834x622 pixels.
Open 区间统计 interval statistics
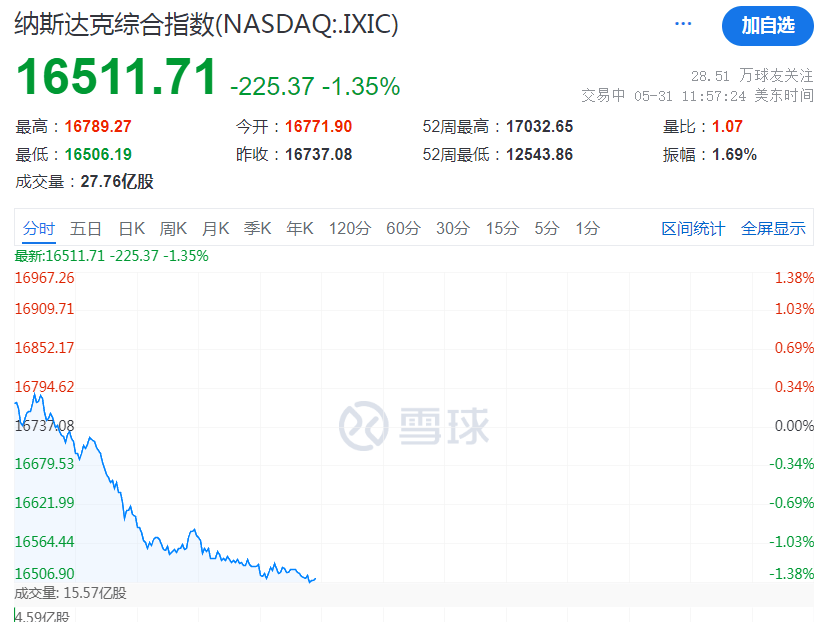[x=694, y=228]
